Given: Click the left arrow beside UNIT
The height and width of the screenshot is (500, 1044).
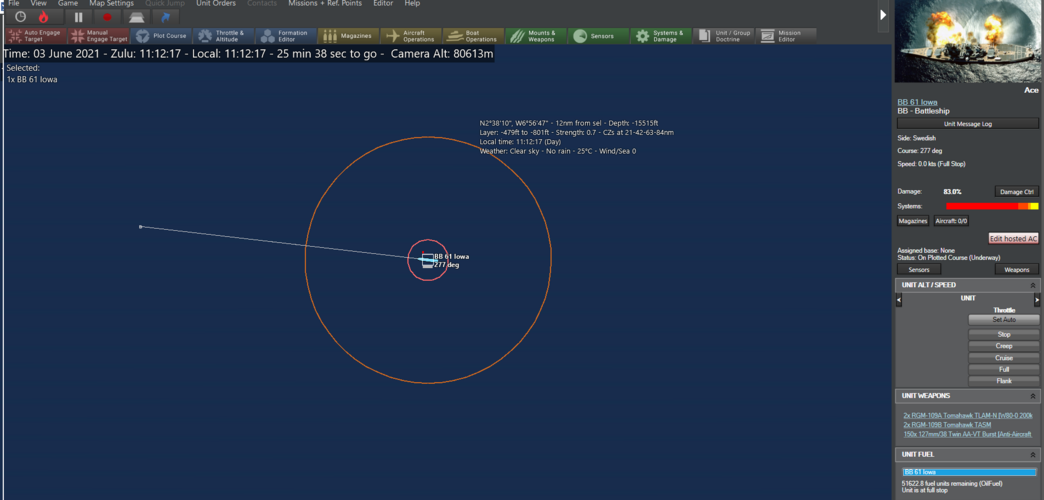Looking at the screenshot, I should click(900, 300).
